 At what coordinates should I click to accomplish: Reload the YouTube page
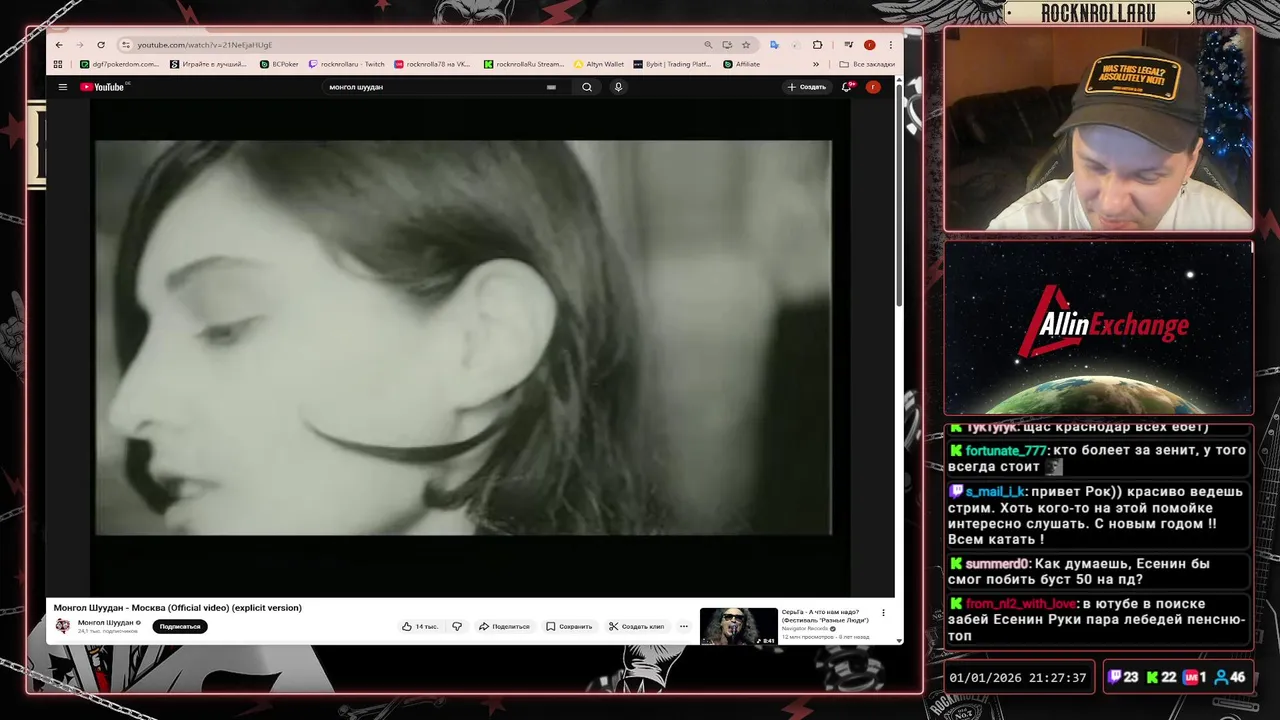click(x=101, y=45)
